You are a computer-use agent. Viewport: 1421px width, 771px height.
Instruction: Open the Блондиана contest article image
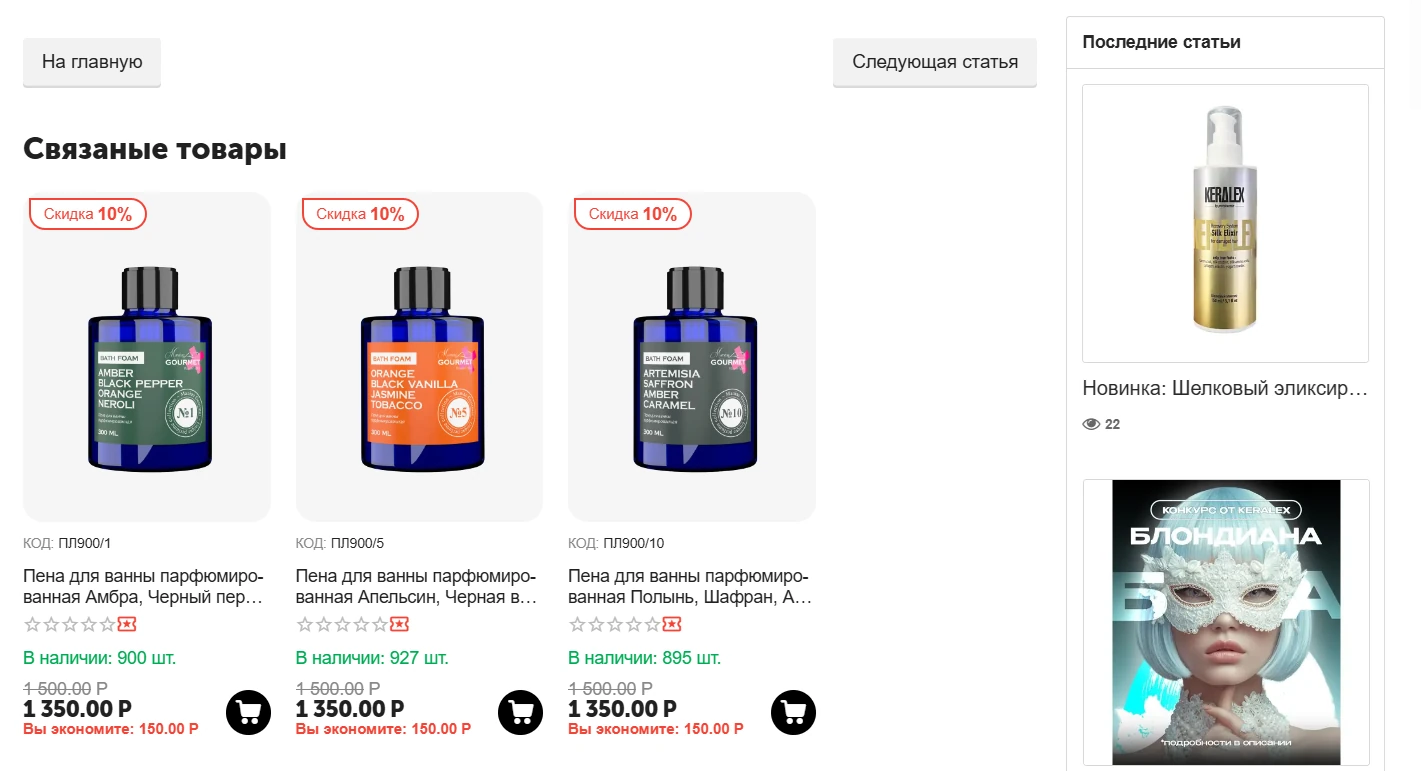1226,622
